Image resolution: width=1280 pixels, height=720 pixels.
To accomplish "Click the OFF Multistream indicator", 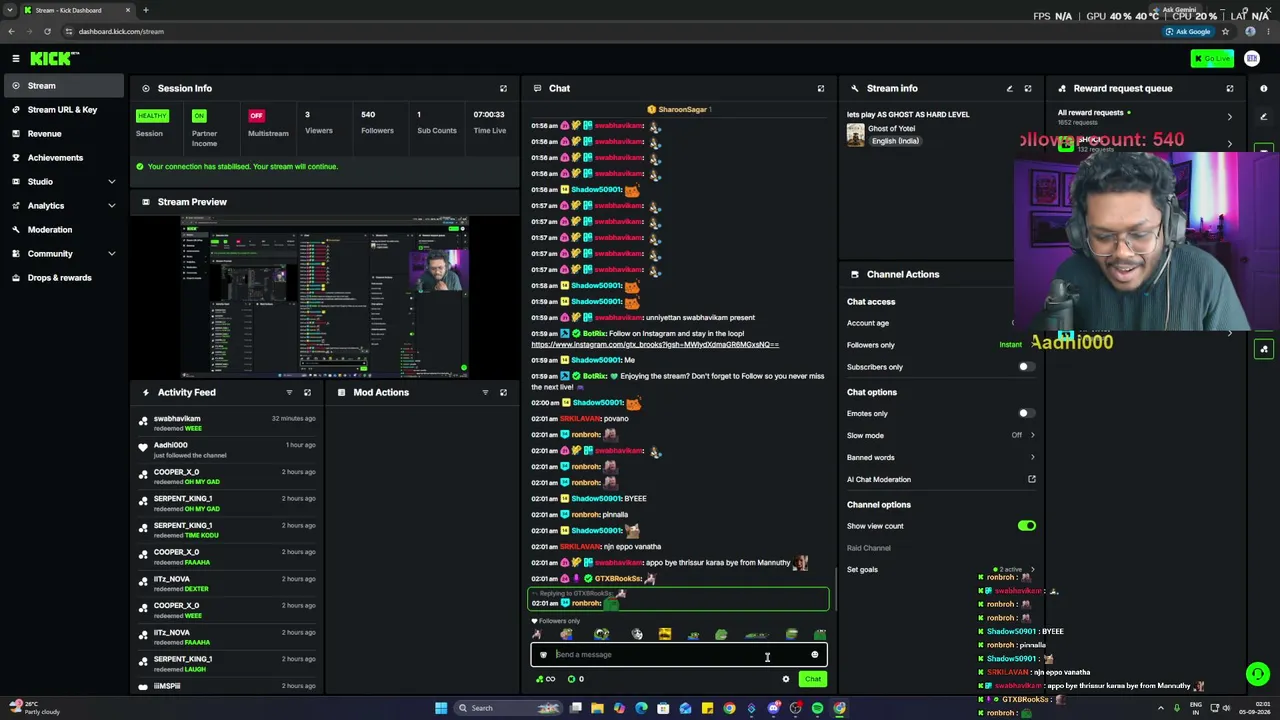I will [x=256, y=115].
